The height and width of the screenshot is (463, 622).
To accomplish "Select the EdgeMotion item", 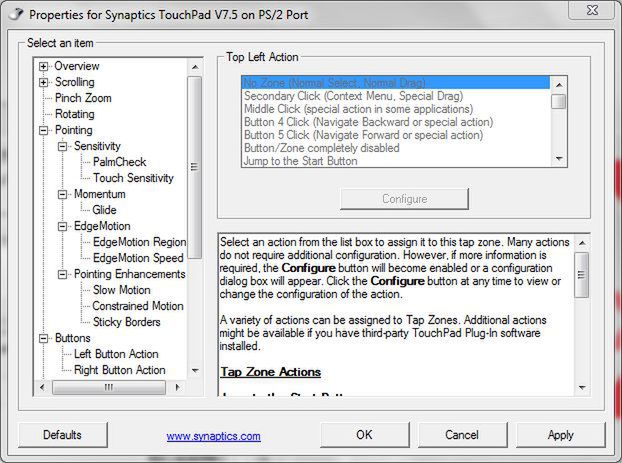I will click(102, 226).
